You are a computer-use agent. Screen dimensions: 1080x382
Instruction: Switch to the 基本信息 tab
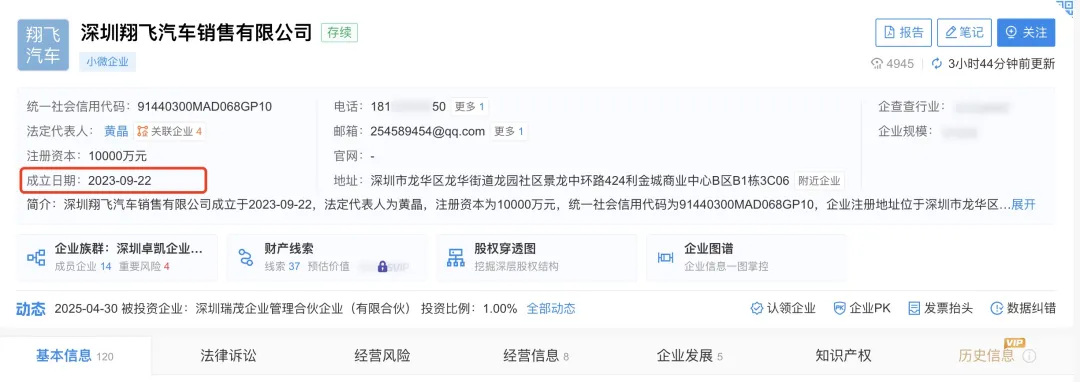74,356
